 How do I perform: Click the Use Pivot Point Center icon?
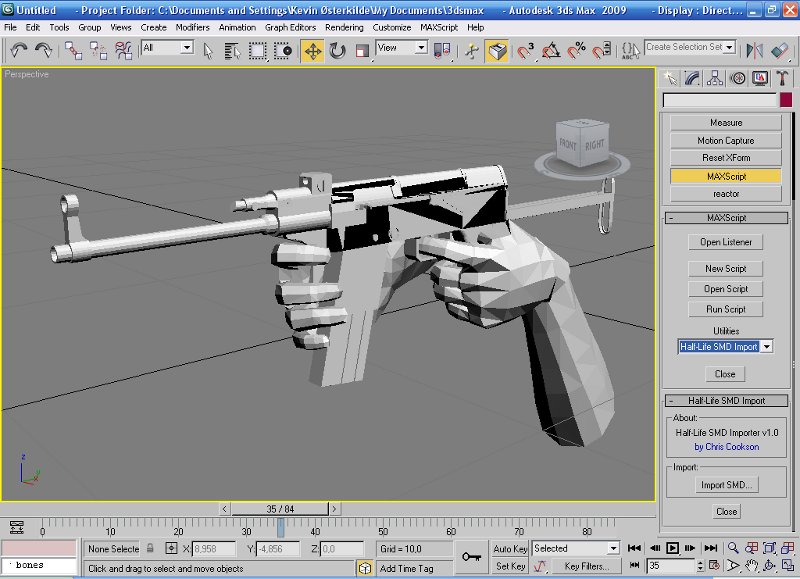[x=442, y=51]
